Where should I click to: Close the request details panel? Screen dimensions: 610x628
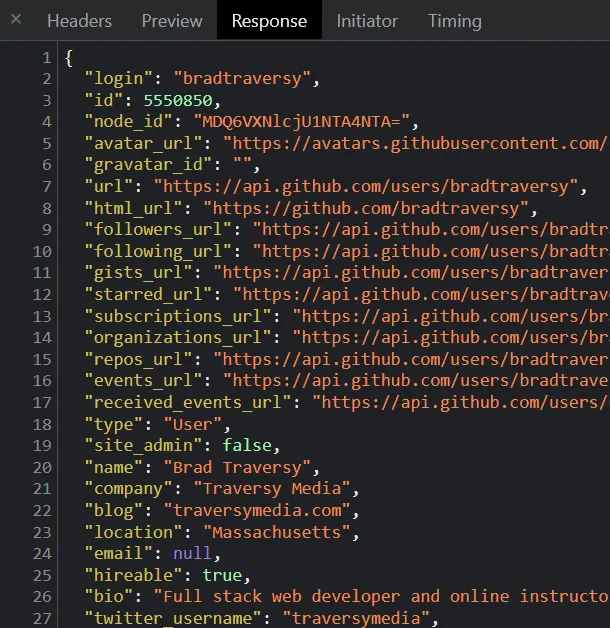pos(16,20)
